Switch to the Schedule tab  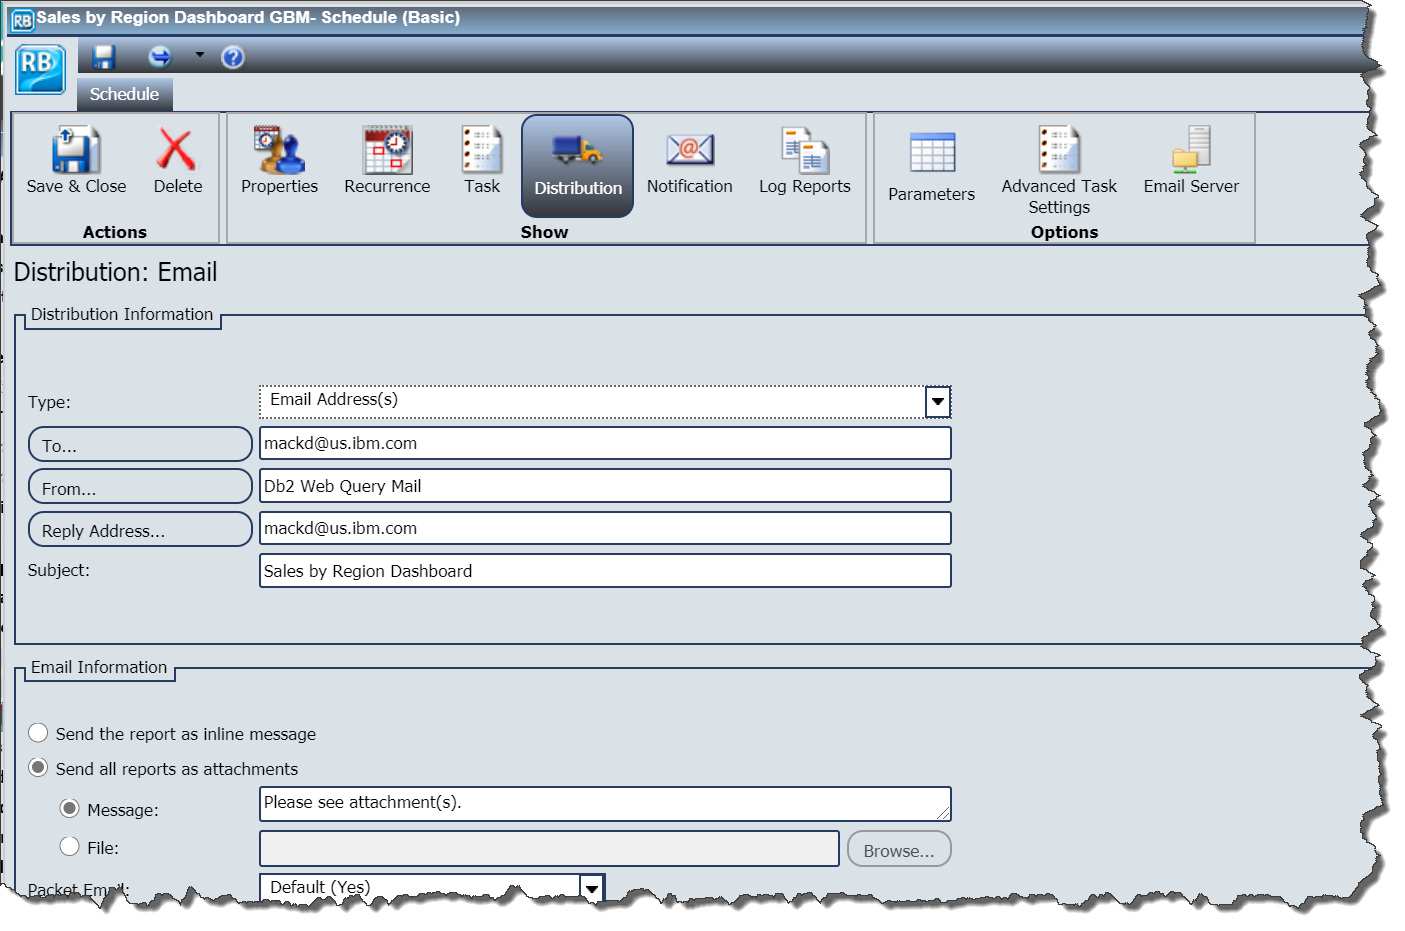tap(124, 93)
